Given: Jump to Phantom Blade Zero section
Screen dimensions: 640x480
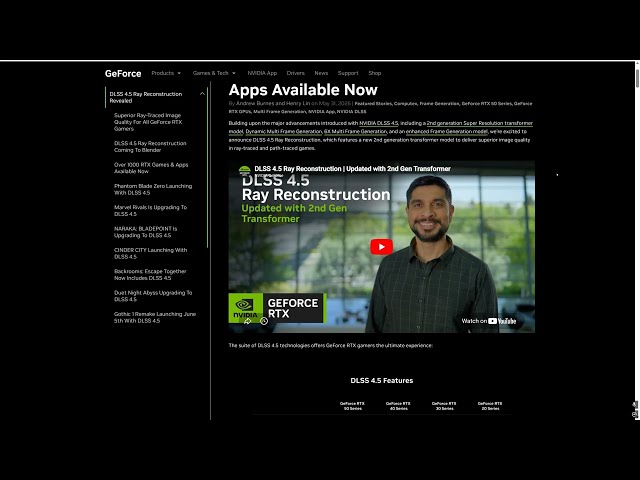Looking at the screenshot, I should [x=153, y=189].
